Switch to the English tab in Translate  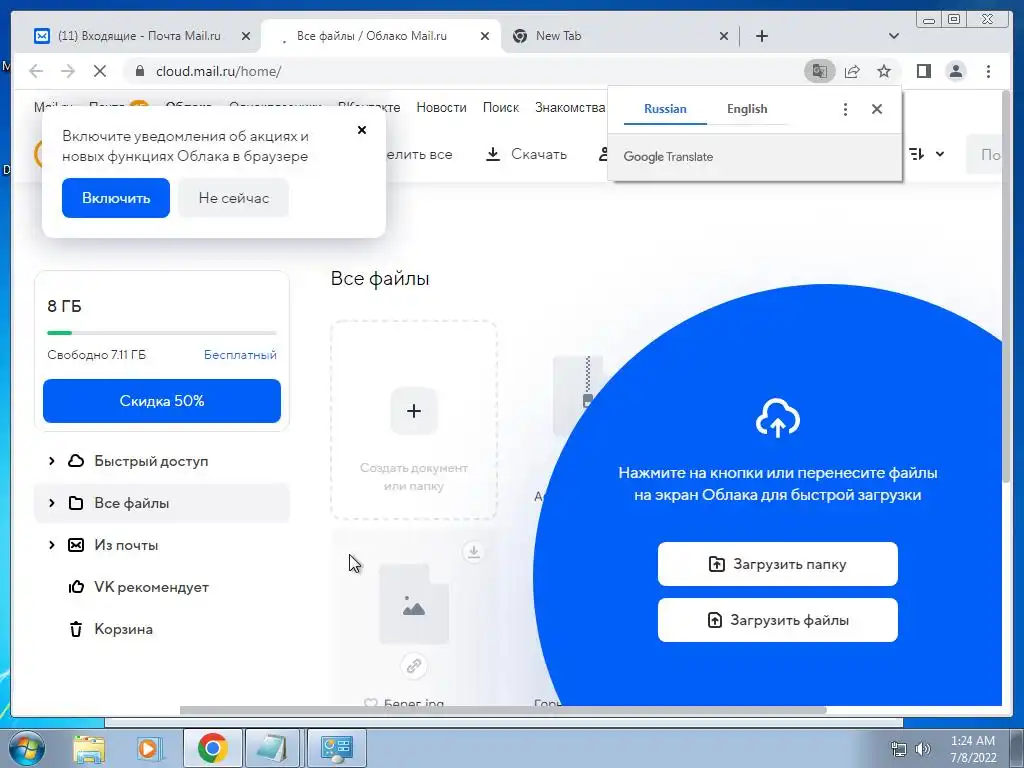tap(747, 109)
